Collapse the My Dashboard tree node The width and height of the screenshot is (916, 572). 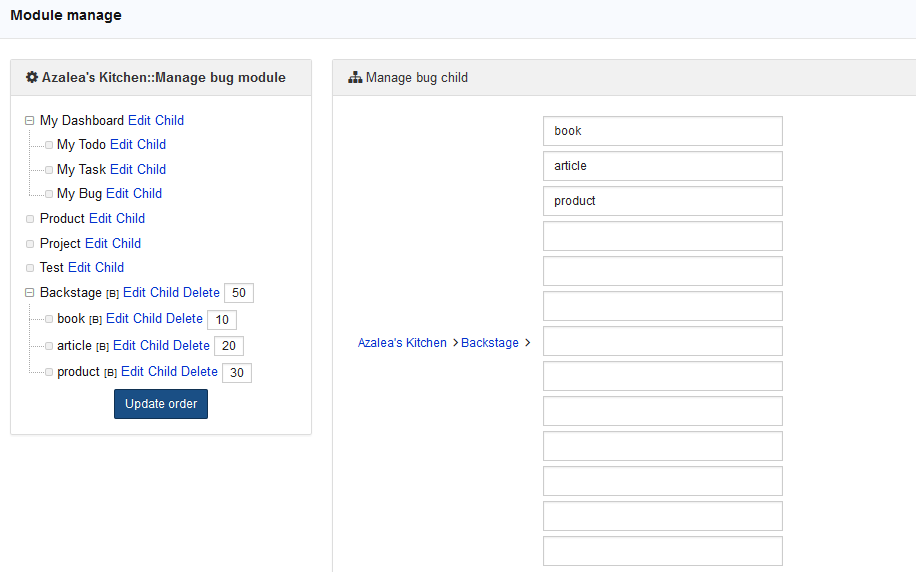click(30, 121)
